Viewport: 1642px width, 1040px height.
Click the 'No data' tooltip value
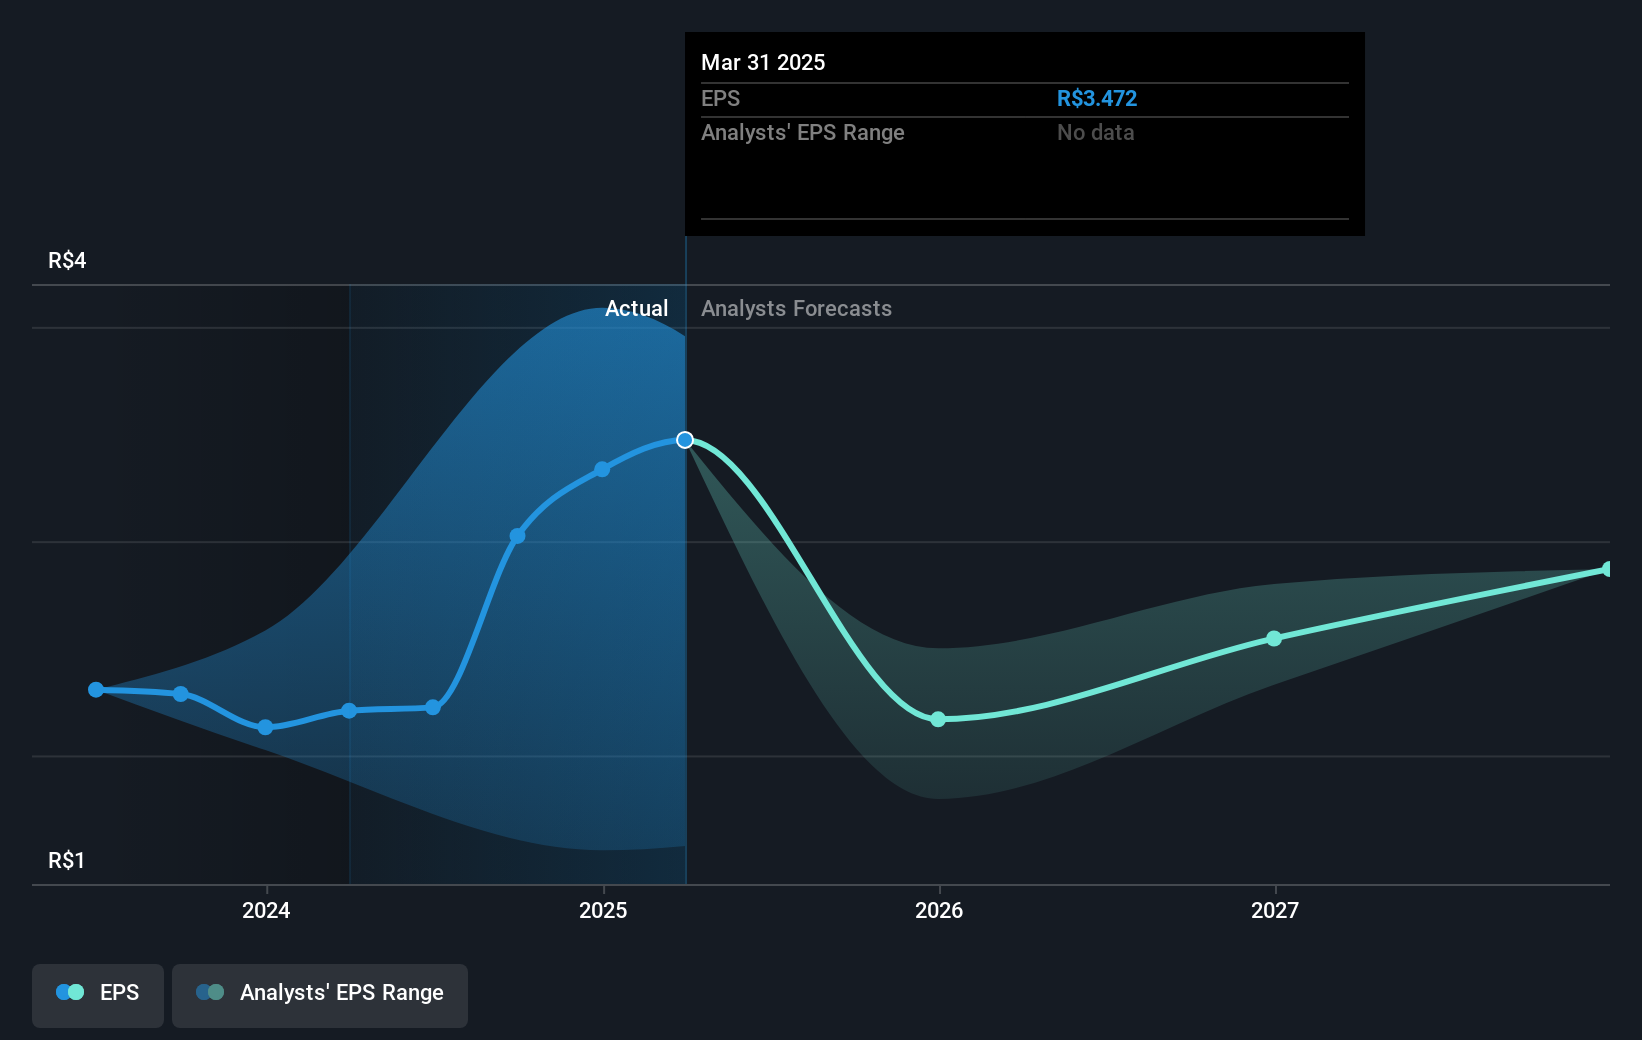[1095, 133]
